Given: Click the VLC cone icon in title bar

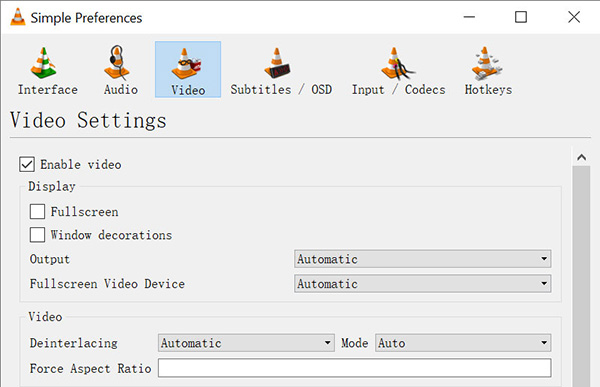Looking at the screenshot, I should 18,17.
